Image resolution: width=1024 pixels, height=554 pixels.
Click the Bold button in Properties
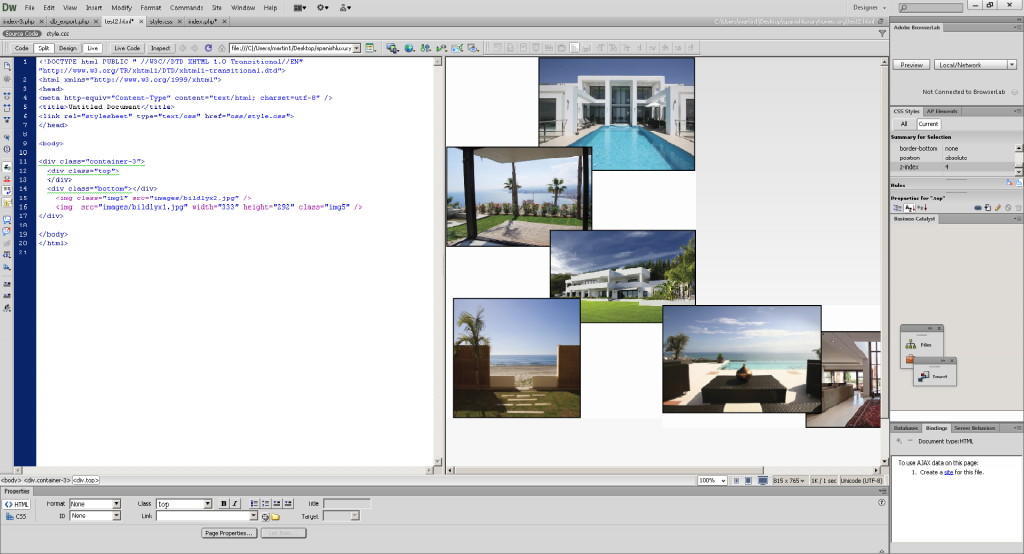pos(223,504)
